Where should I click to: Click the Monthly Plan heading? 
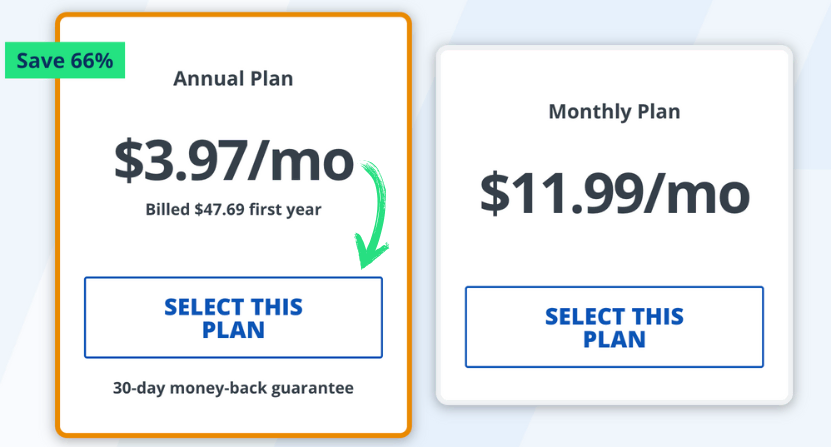(x=614, y=111)
